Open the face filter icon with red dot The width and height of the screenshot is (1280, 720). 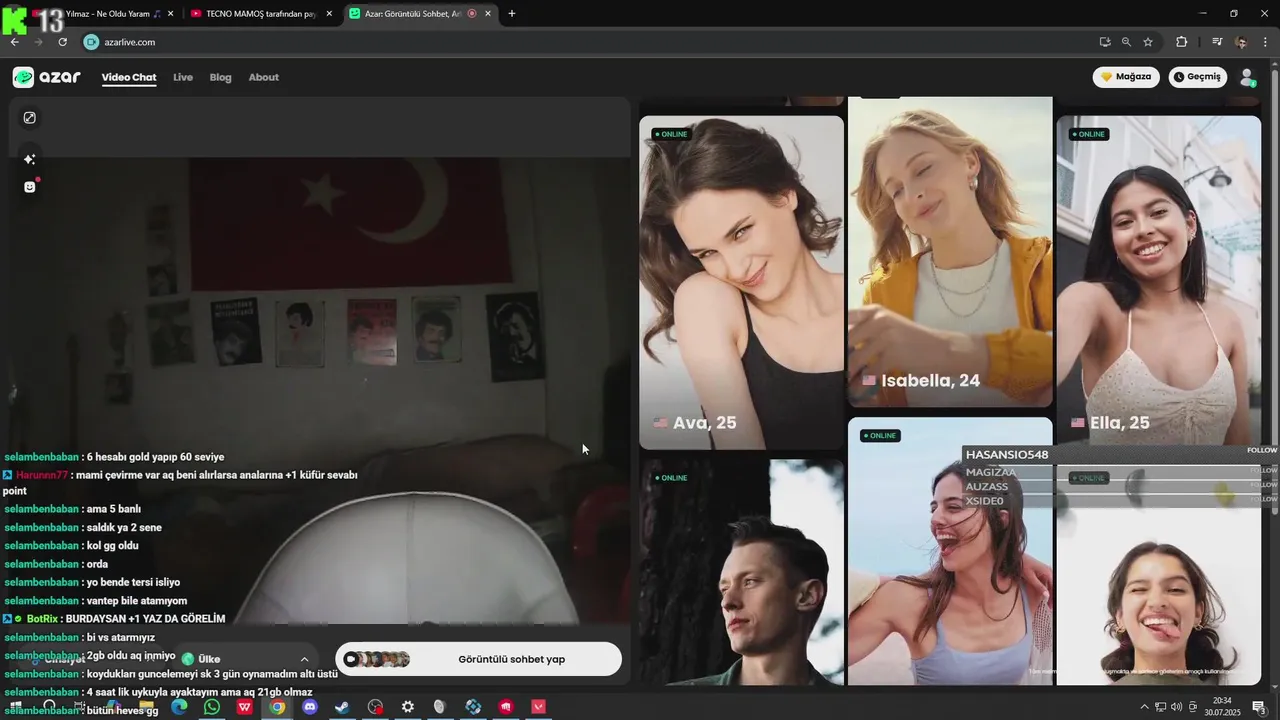coord(30,186)
